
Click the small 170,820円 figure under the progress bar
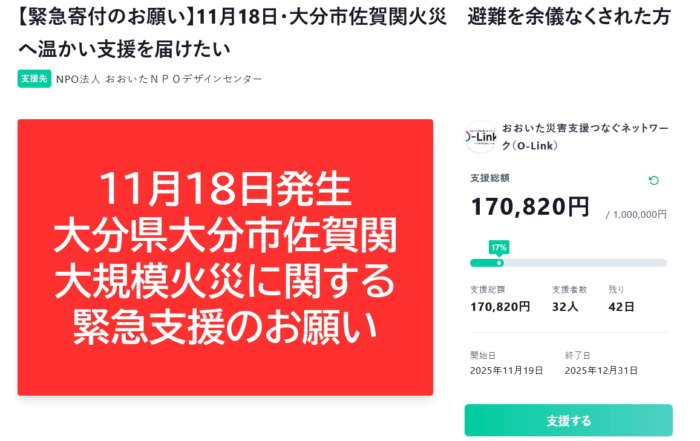[x=500, y=307]
